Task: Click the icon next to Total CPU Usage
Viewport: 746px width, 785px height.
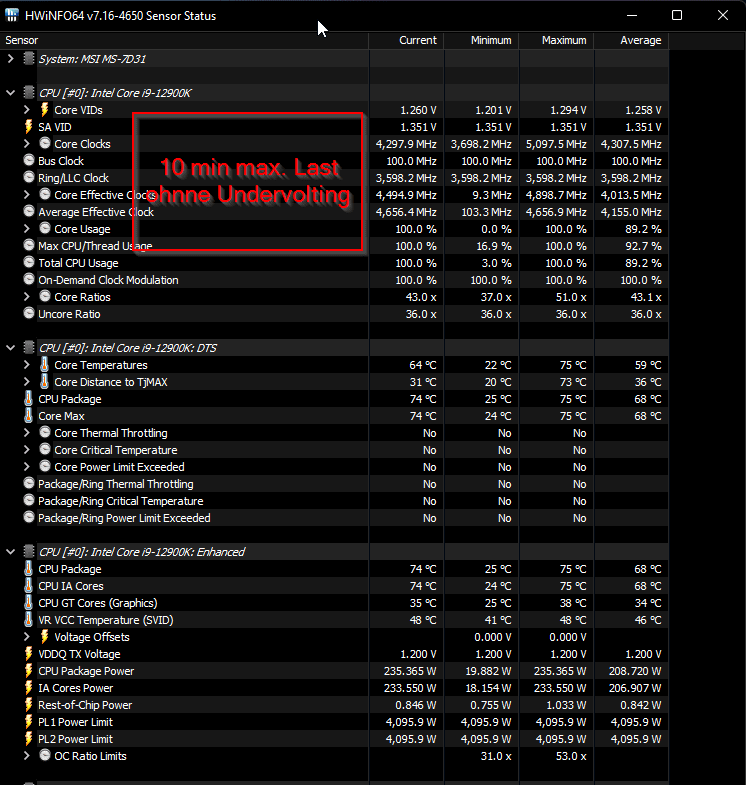Action: pos(29,262)
